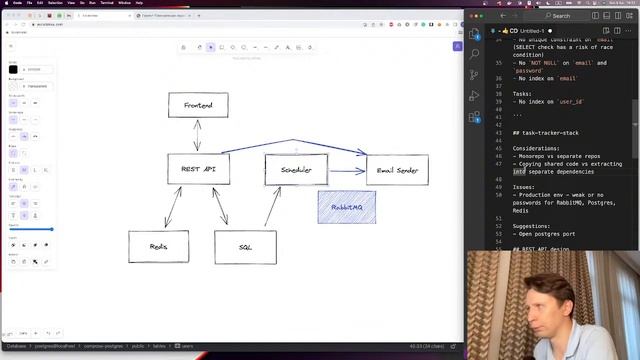The image size is (640, 360).
Task: Open VS Code editor More Actions ellipsis
Action: 628,31
